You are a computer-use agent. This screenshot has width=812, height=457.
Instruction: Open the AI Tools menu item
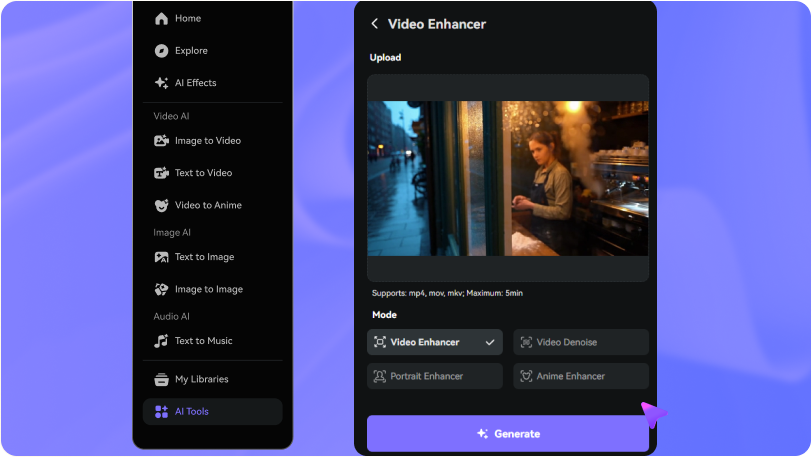(212, 411)
